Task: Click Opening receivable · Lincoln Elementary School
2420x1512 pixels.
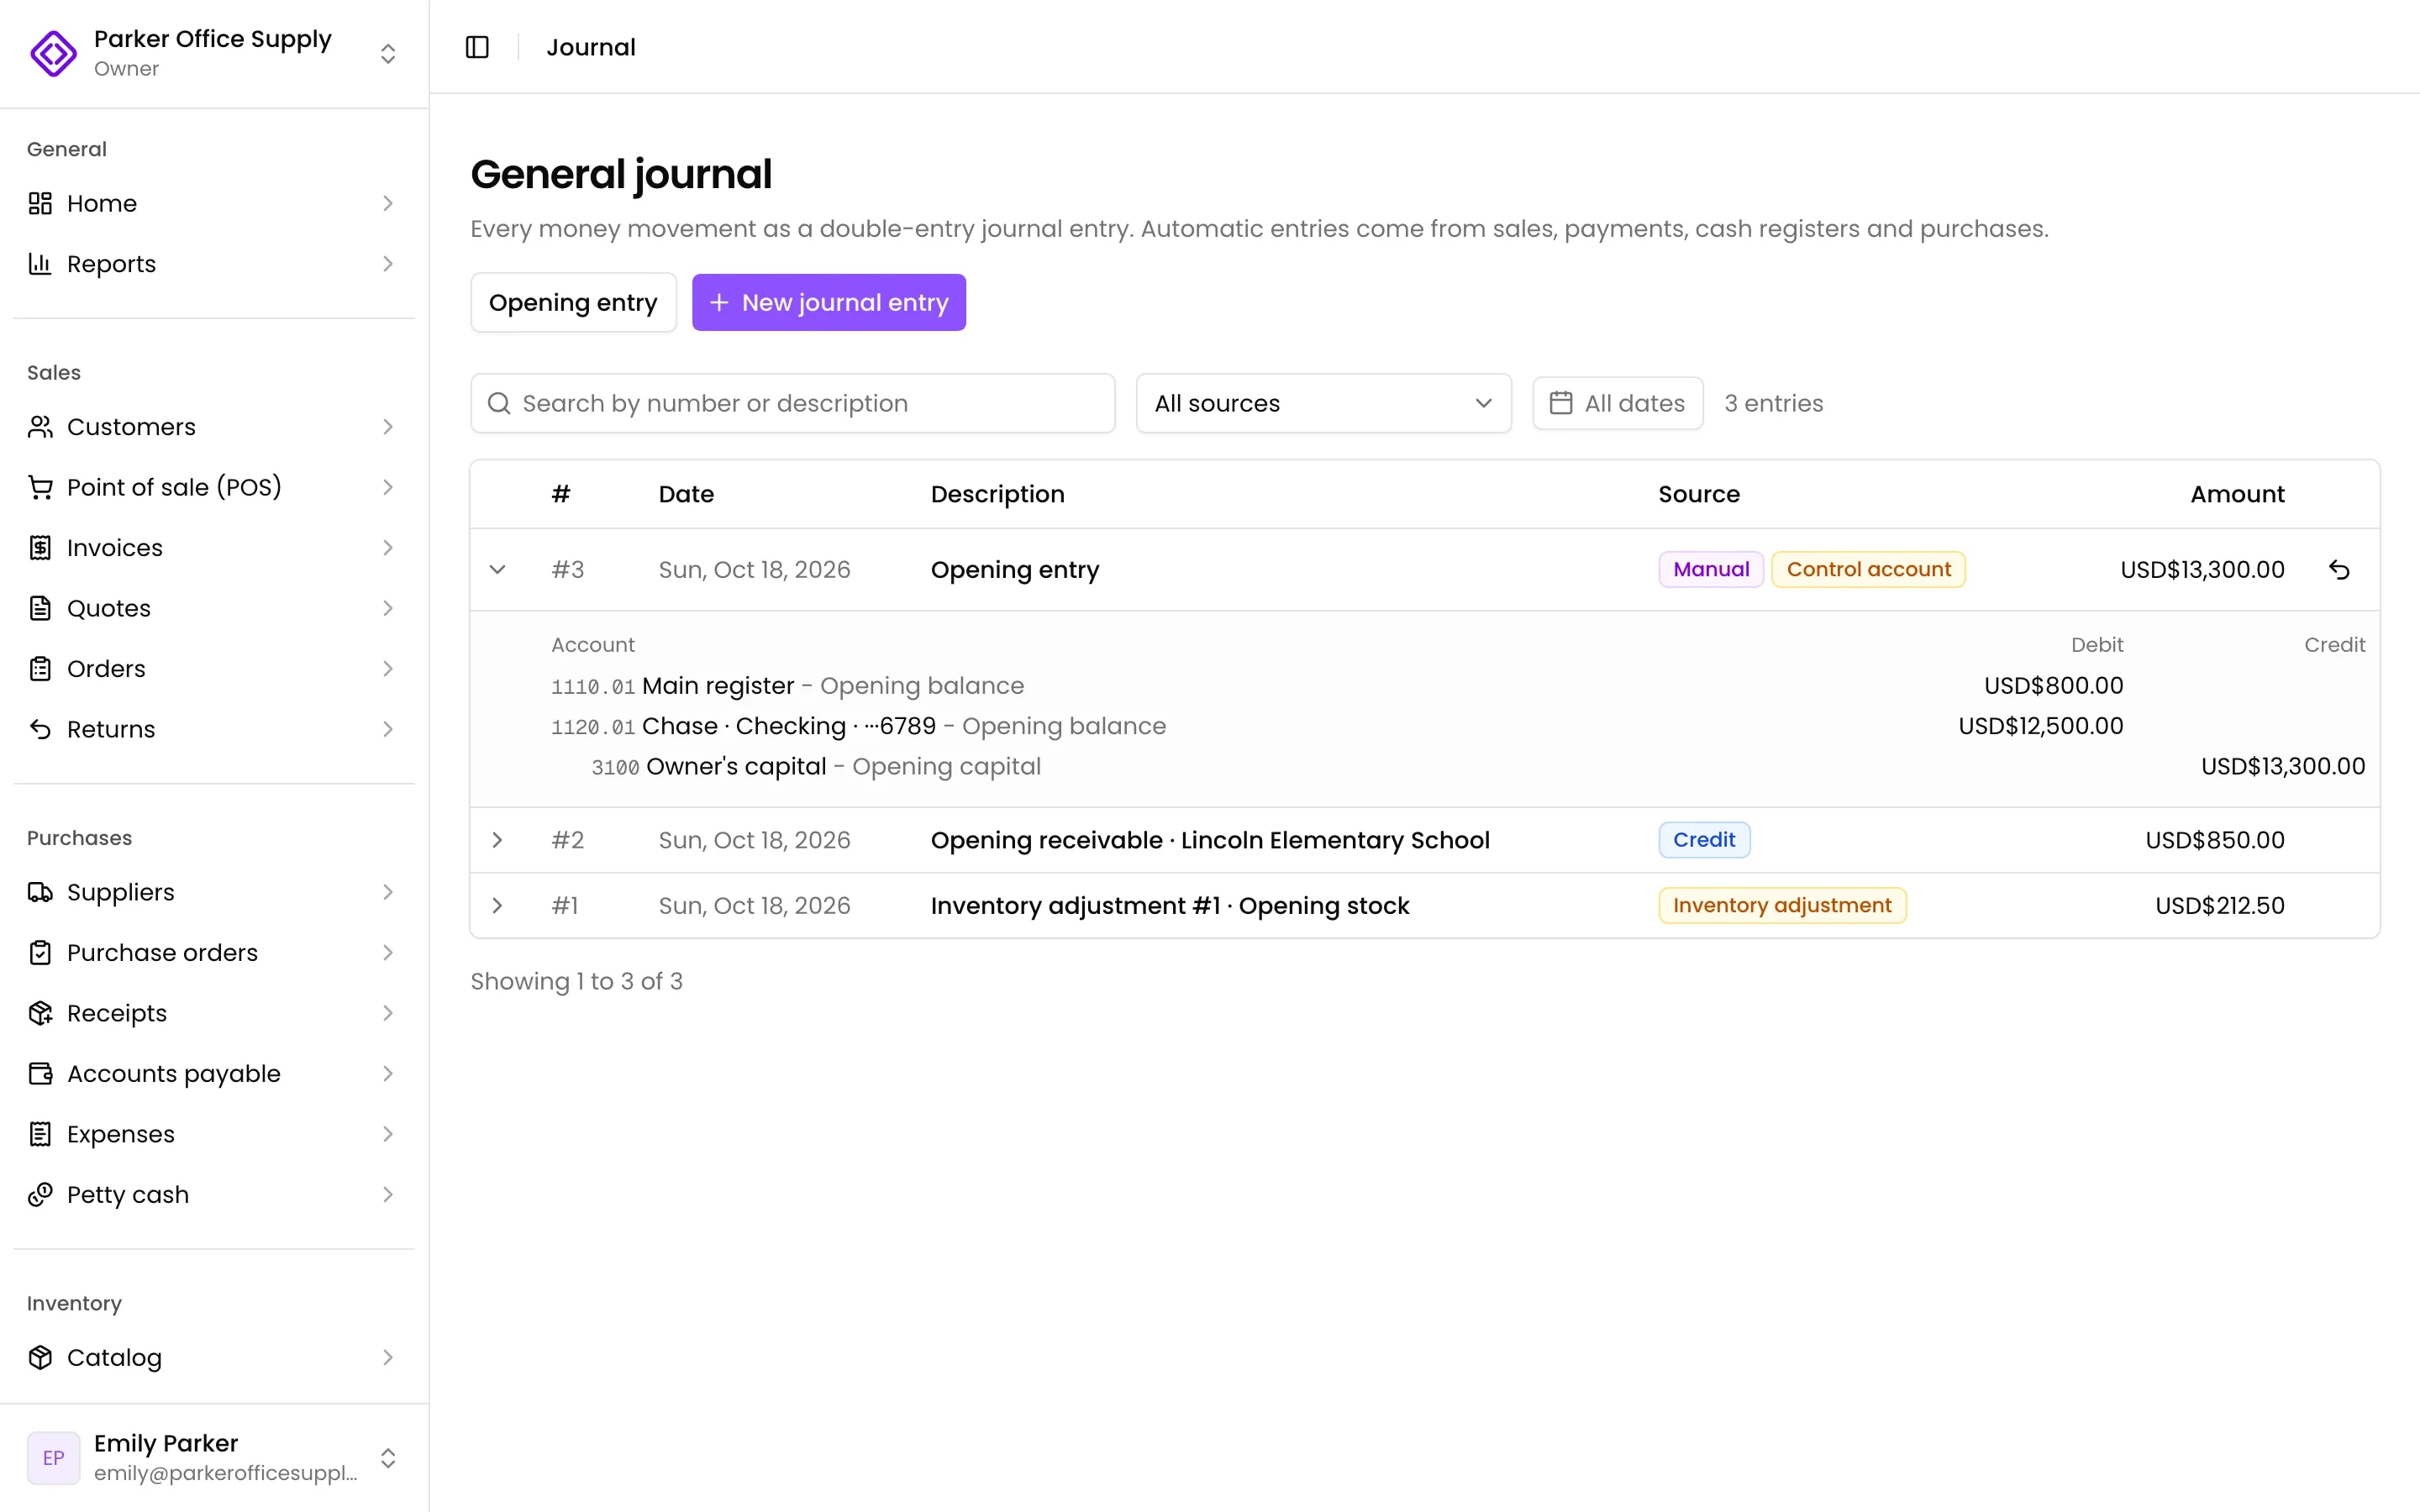Action: (x=1210, y=840)
